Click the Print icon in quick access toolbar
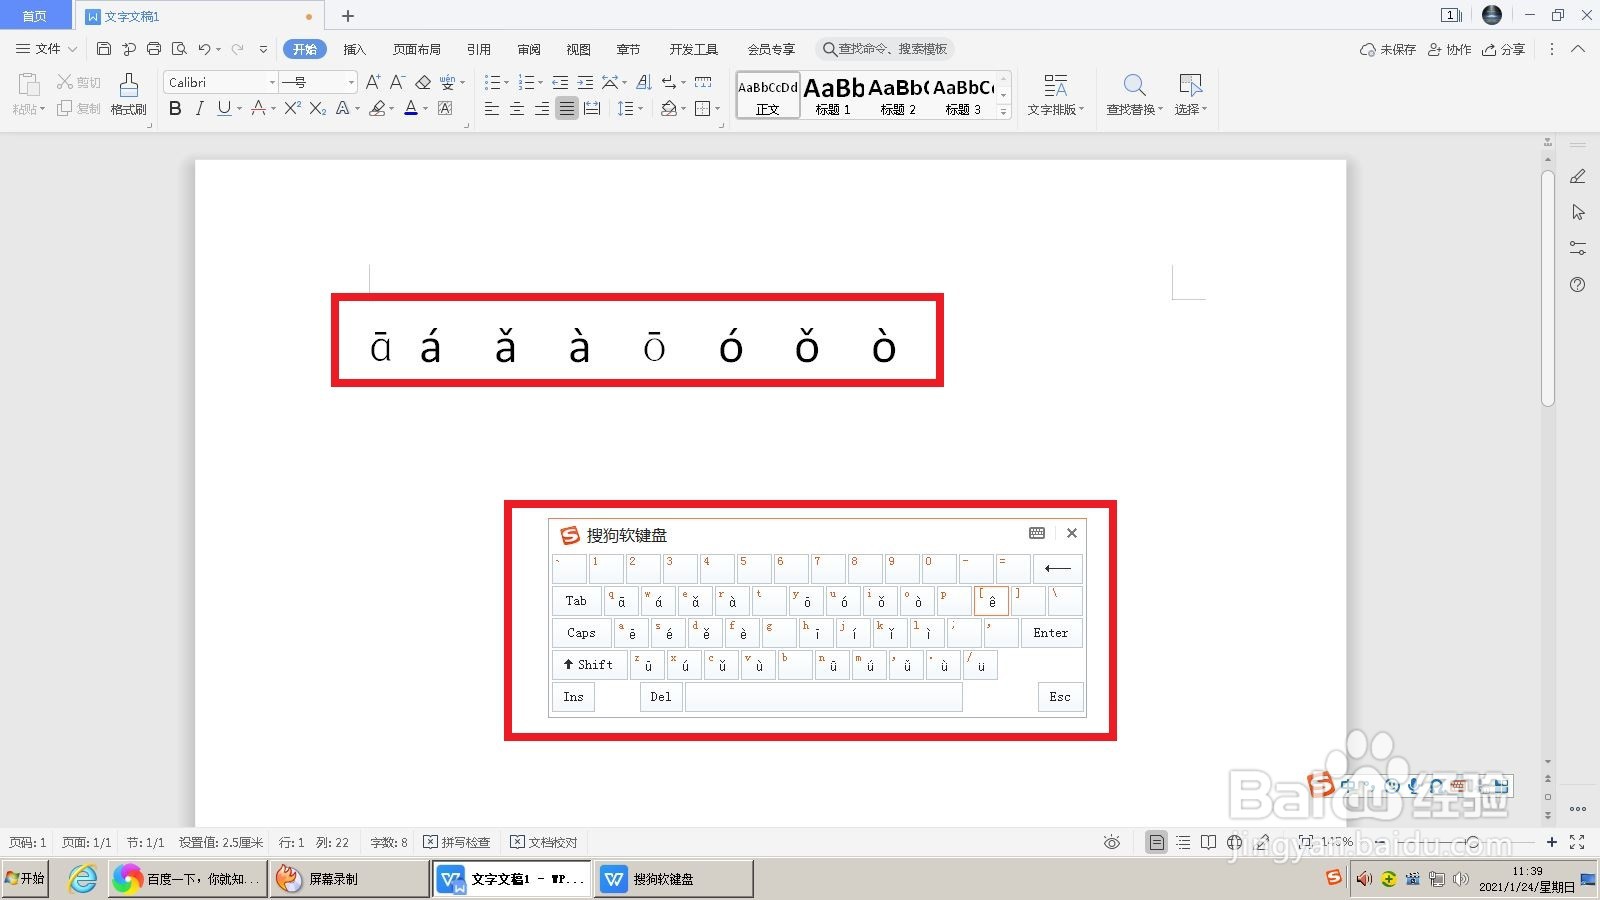 pos(154,48)
